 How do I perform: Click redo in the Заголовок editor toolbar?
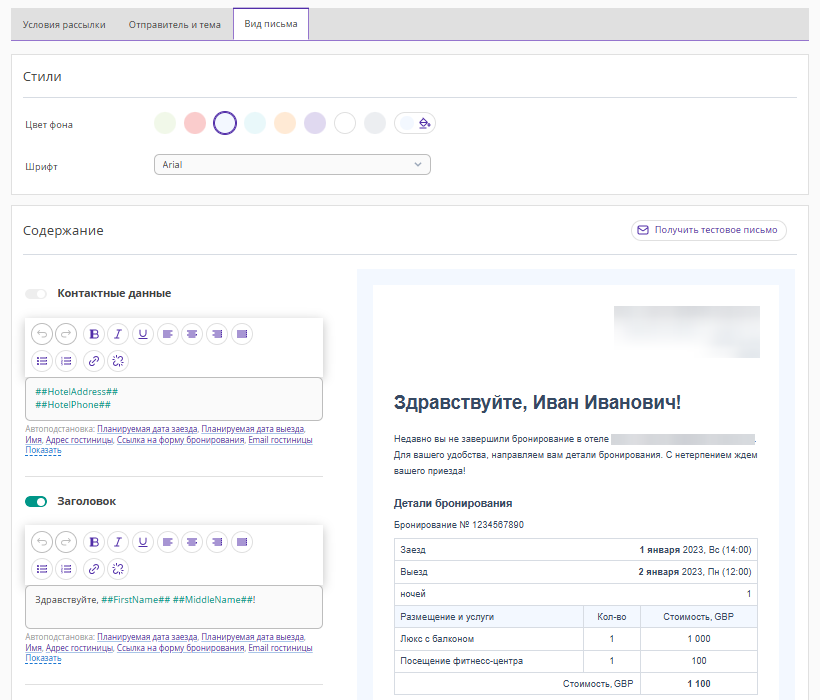(65, 542)
